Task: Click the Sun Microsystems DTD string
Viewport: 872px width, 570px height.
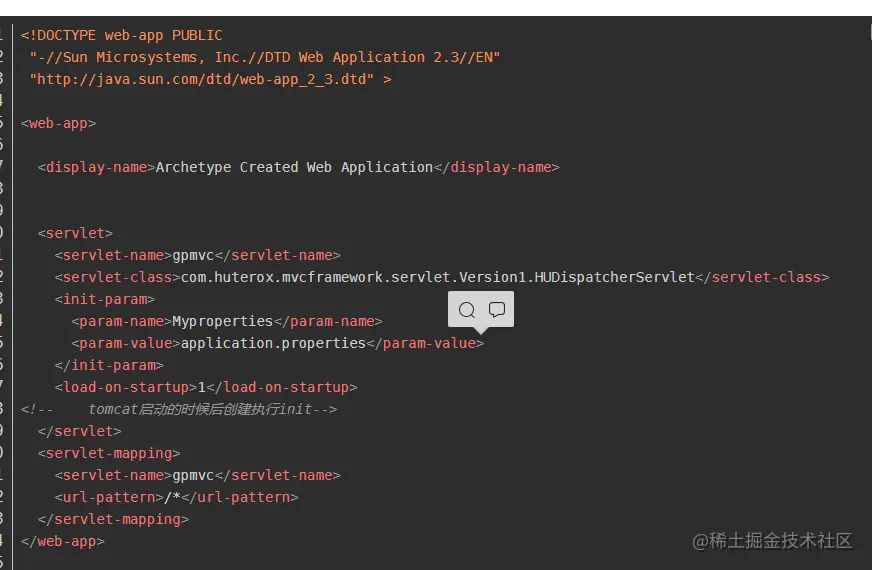Action: 265,57
